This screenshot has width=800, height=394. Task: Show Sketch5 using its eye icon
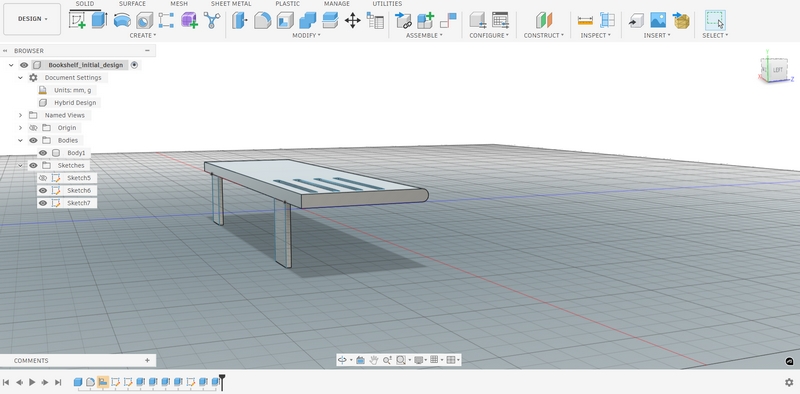[x=43, y=178]
